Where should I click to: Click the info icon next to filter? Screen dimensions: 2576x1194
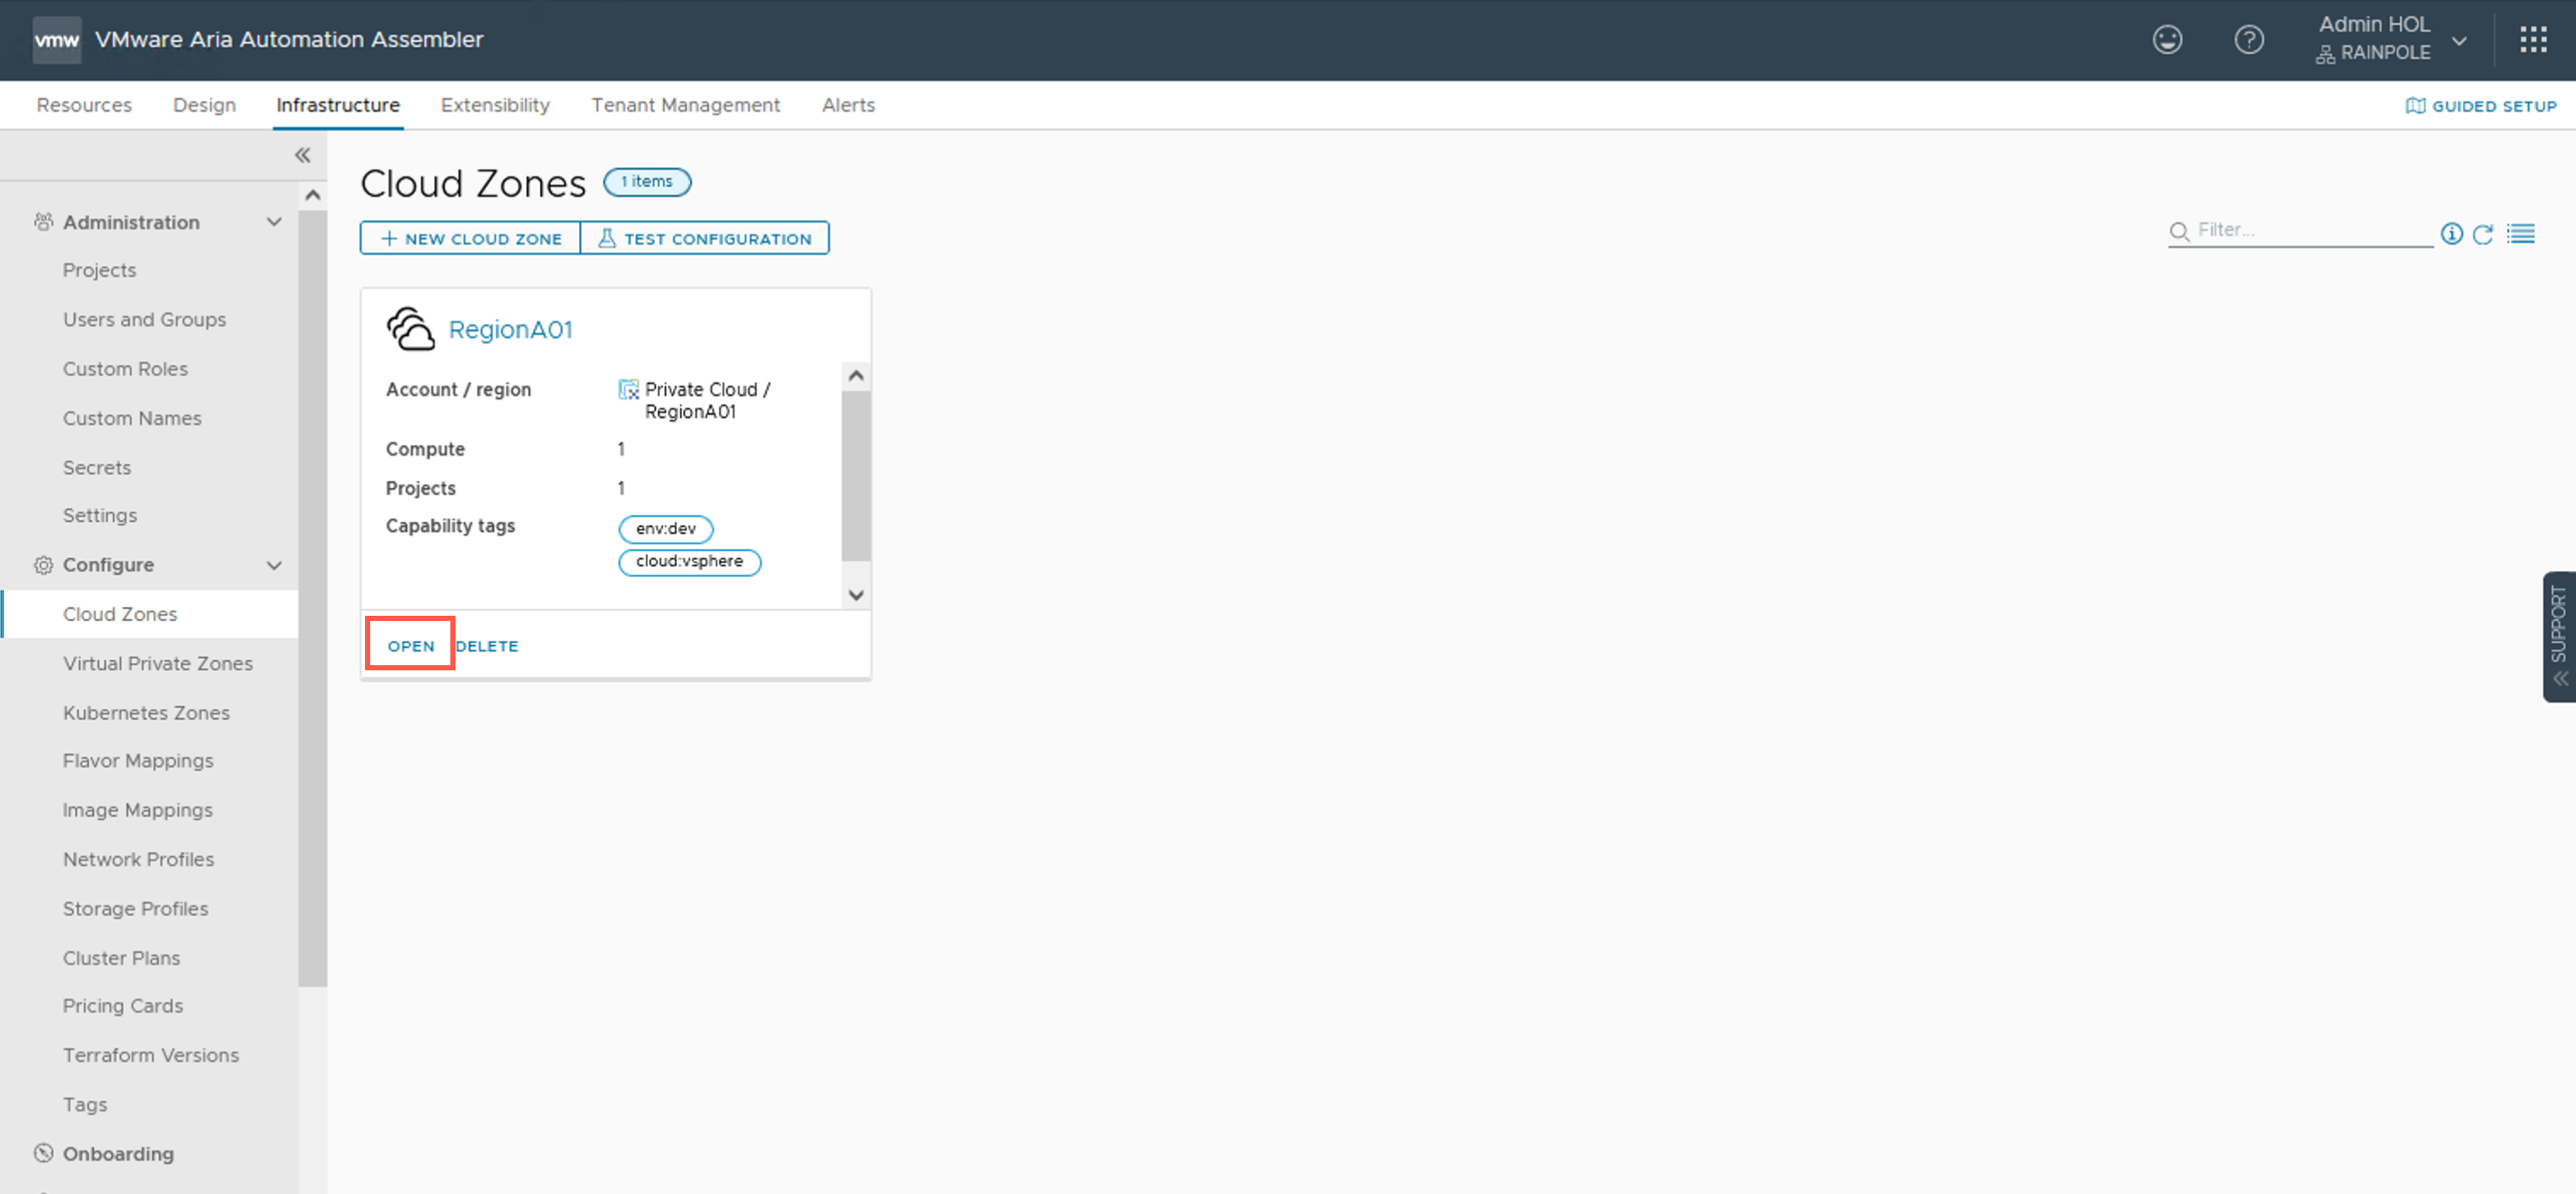point(2451,234)
